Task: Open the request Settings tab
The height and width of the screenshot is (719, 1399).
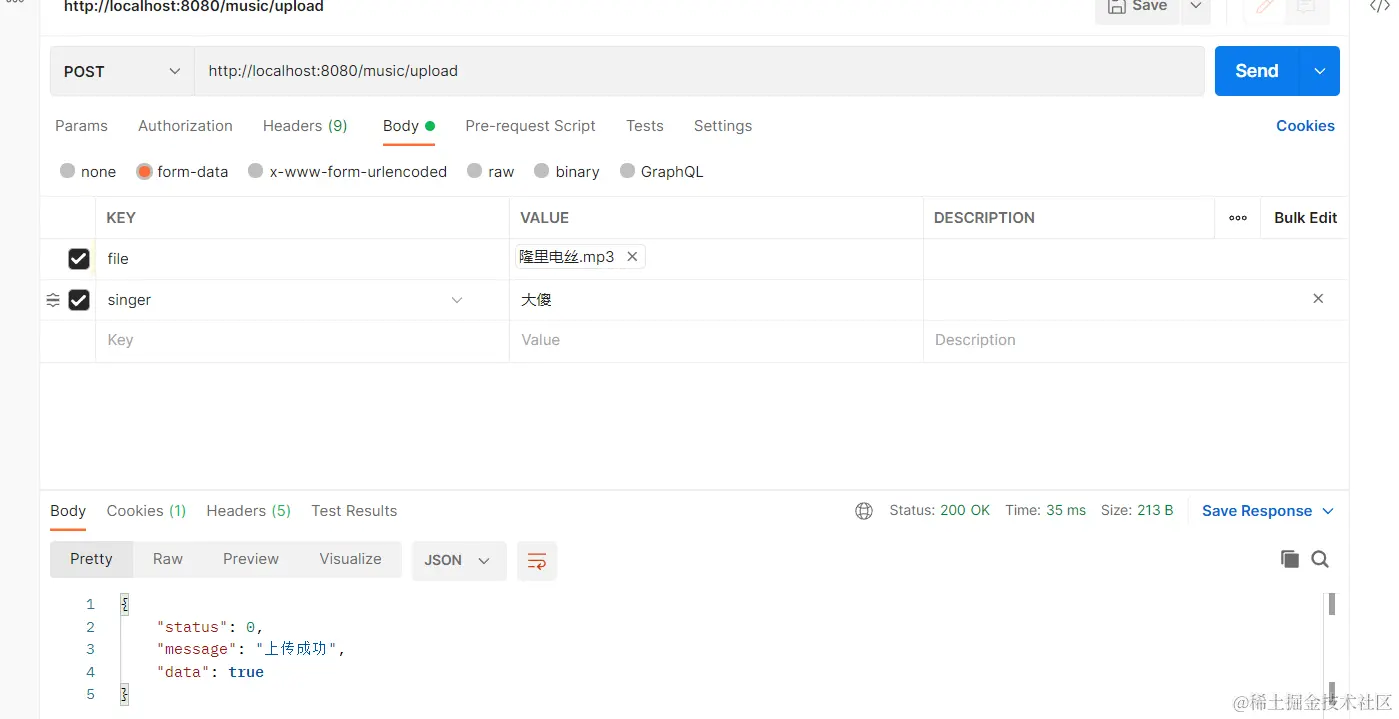Action: 723,126
